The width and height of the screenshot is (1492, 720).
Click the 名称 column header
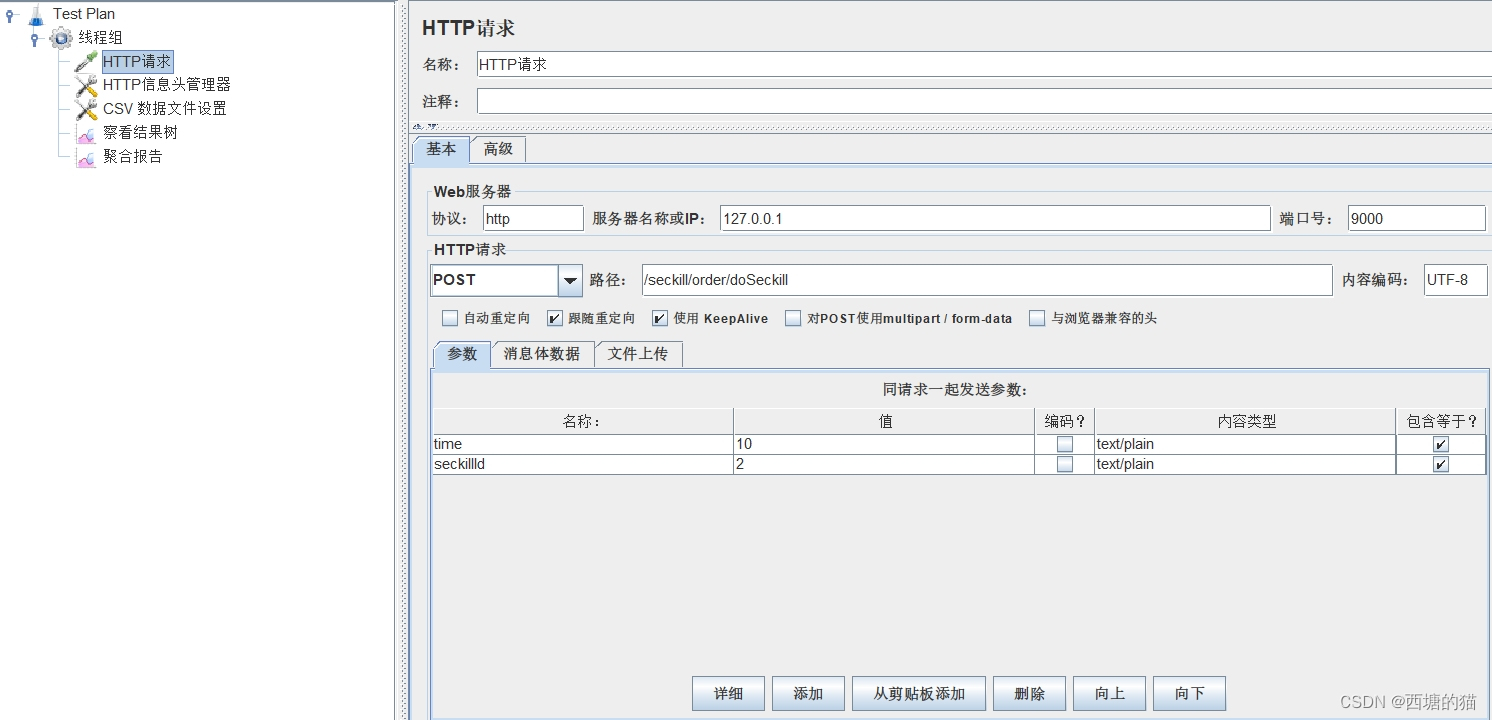[583, 421]
